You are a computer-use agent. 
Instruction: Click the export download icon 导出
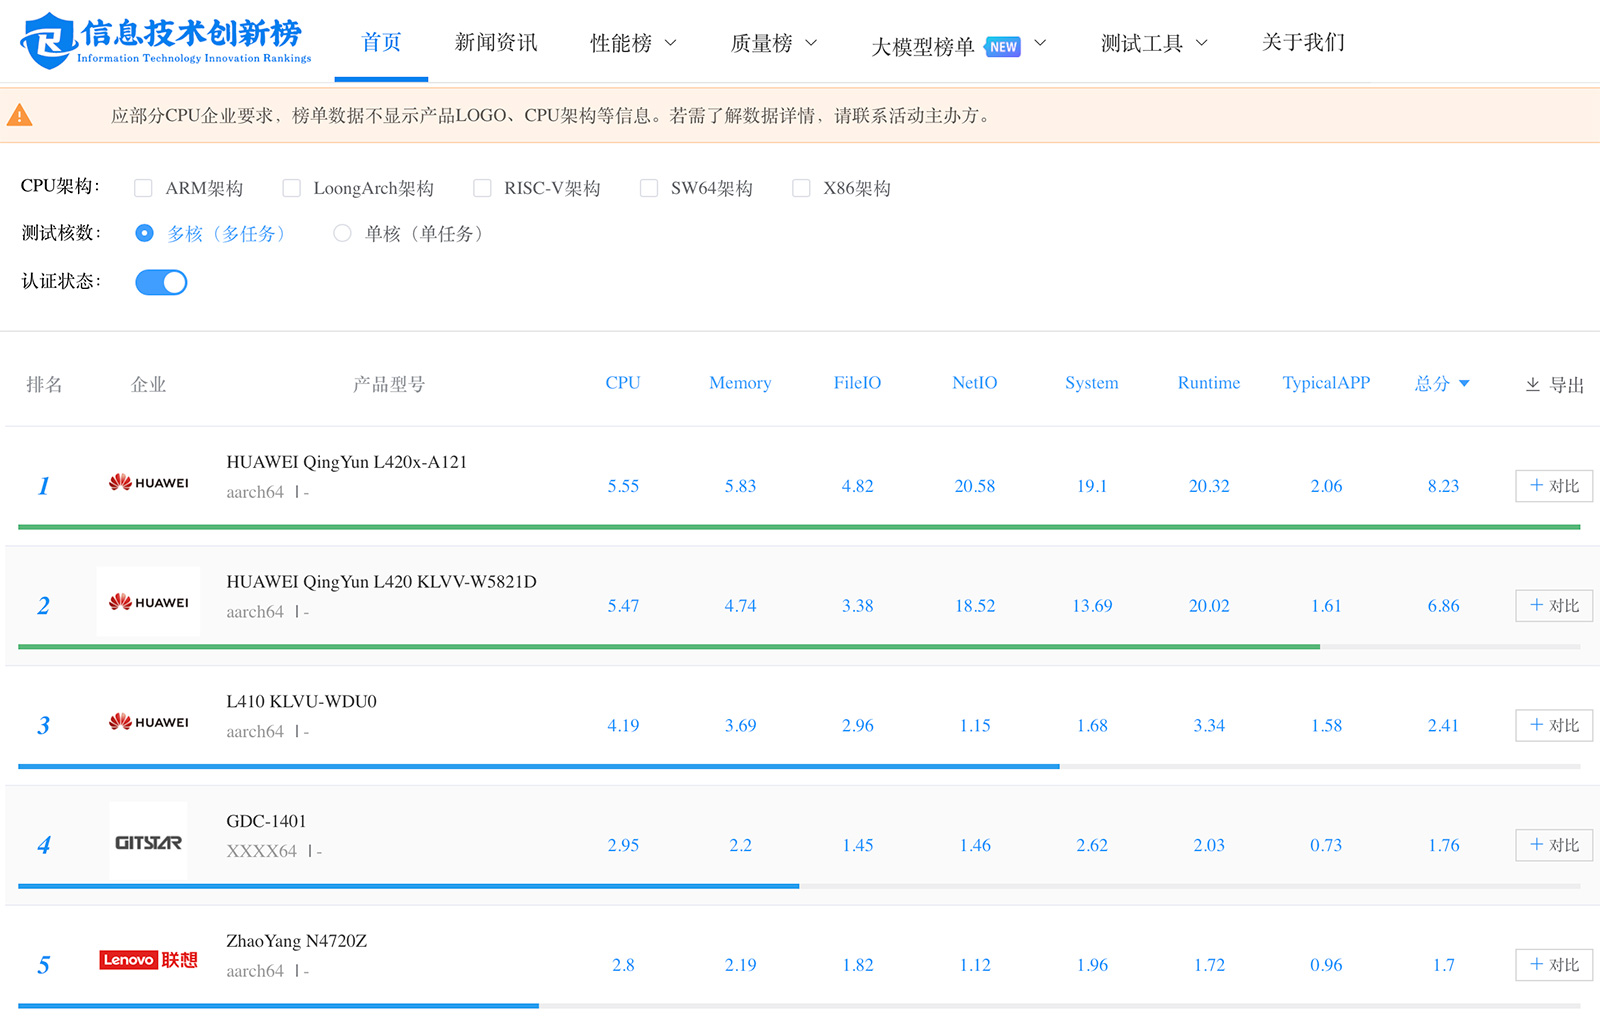(x=1532, y=385)
